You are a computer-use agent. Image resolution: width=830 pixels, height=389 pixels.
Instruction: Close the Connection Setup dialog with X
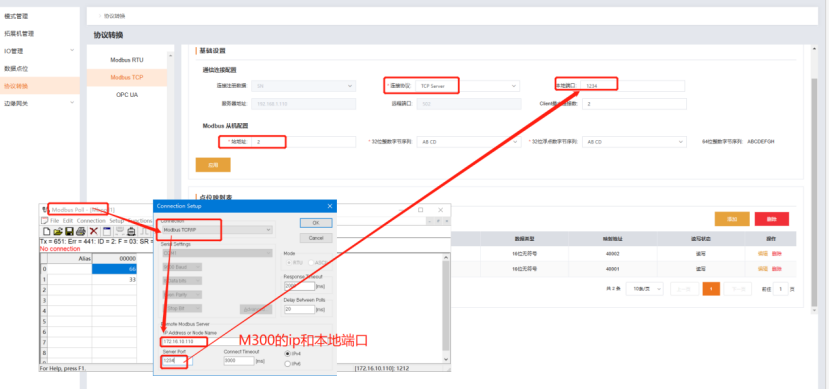[330, 206]
